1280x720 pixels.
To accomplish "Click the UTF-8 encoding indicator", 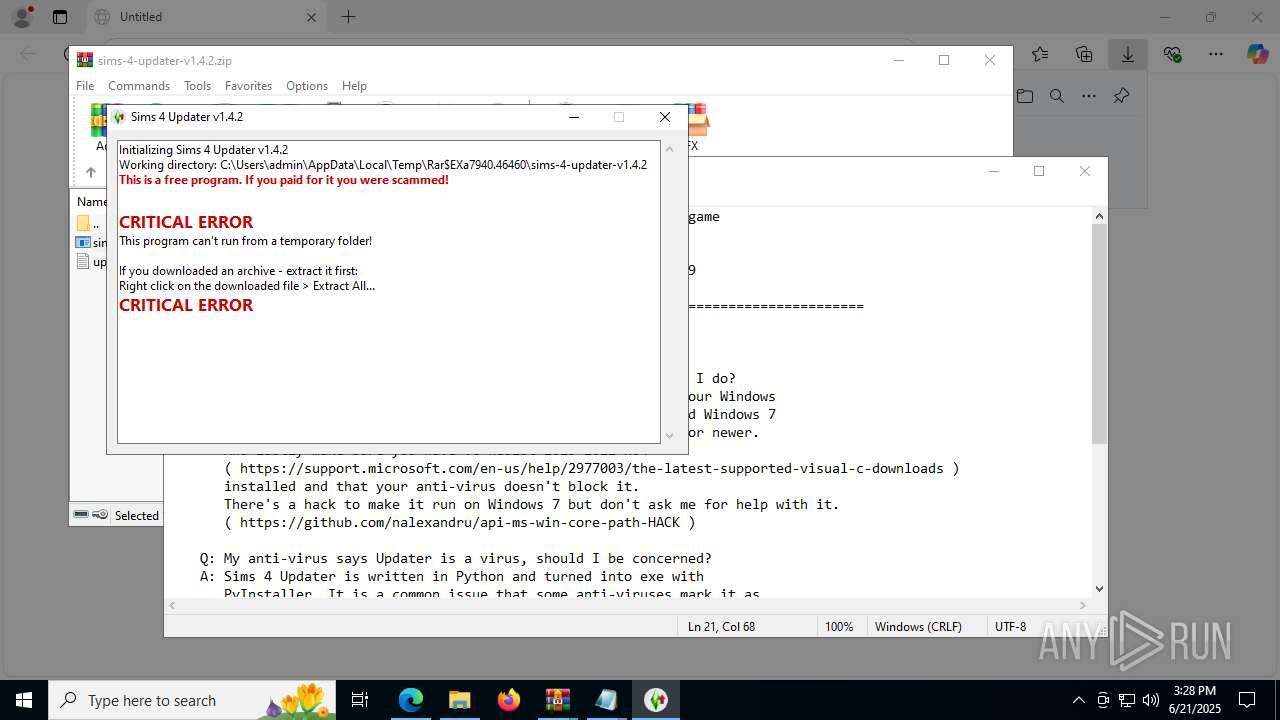I will [x=1010, y=627].
